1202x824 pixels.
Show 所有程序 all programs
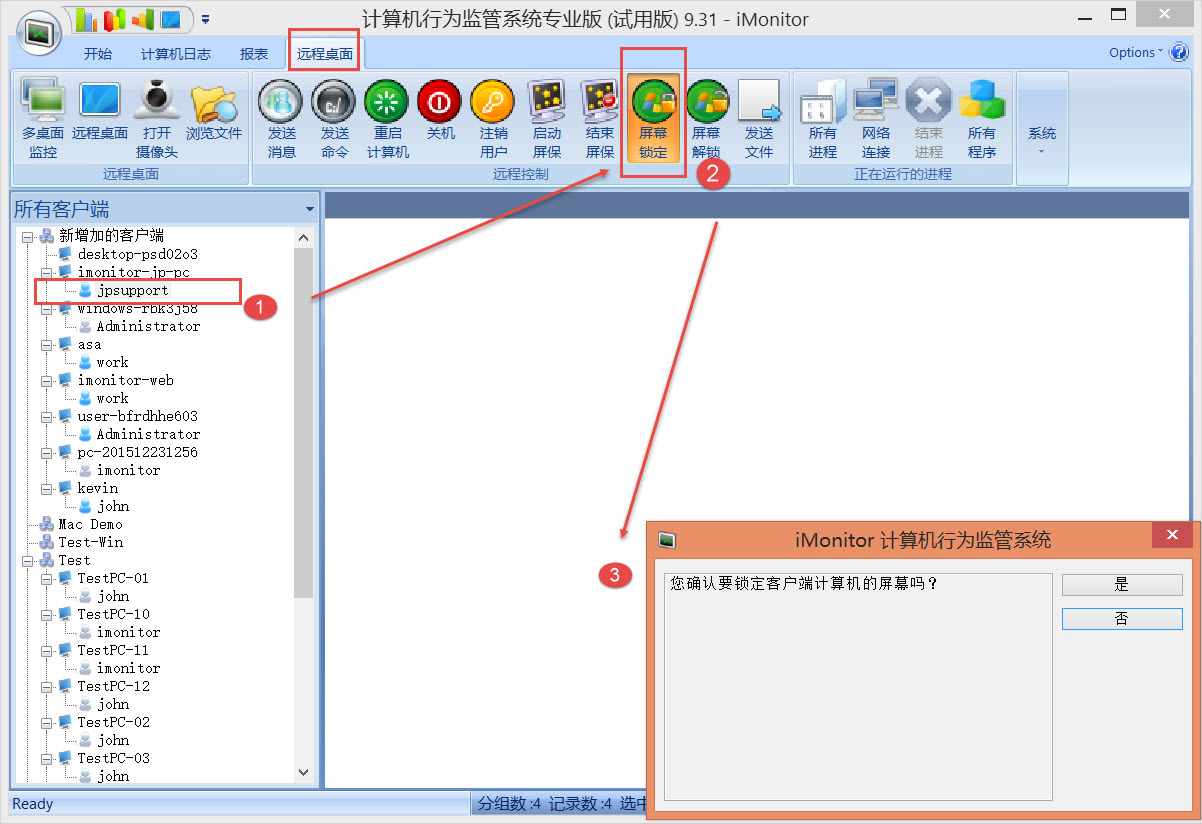pyautogui.click(x=982, y=121)
